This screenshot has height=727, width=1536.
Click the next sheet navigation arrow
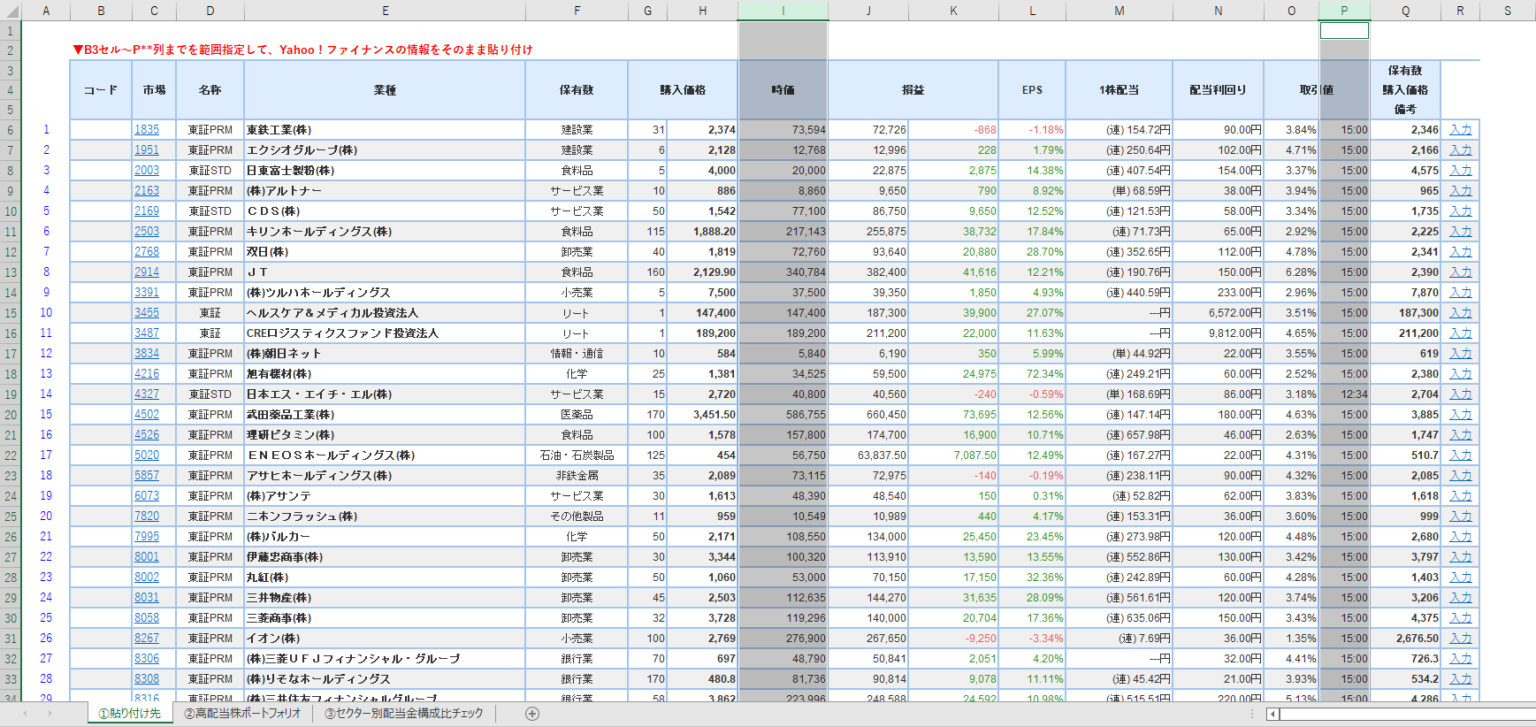pyautogui.click(x=51, y=713)
